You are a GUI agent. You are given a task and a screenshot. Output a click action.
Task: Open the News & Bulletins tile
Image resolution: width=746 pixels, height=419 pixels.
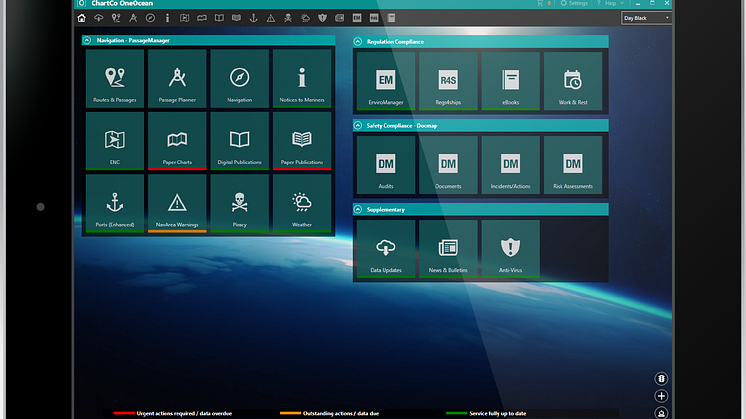(448, 249)
